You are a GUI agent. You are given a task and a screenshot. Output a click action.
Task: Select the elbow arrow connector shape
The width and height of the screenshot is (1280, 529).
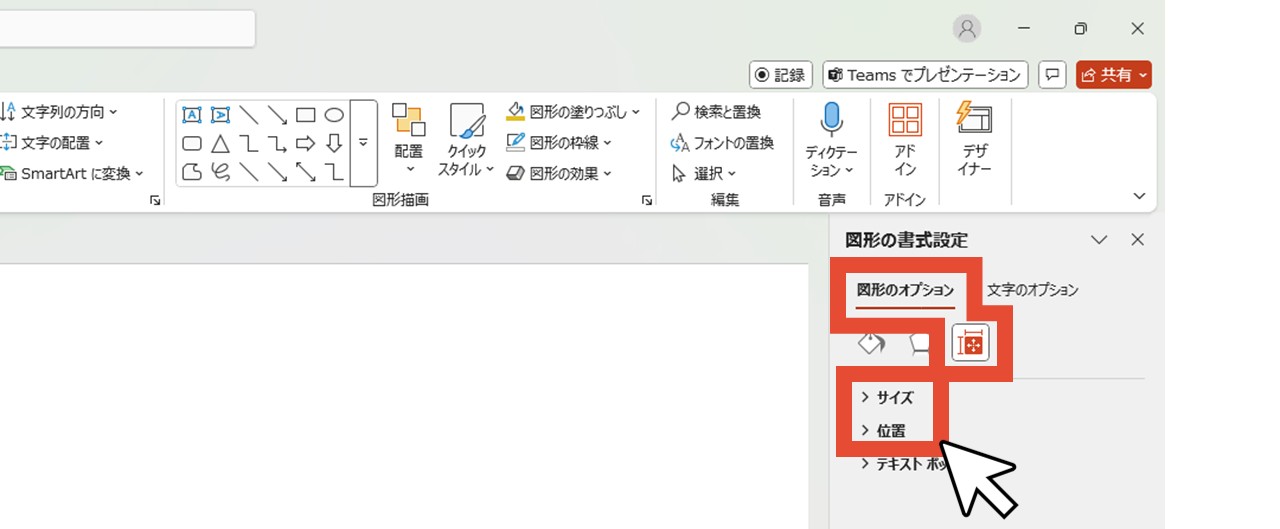point(277,144)
